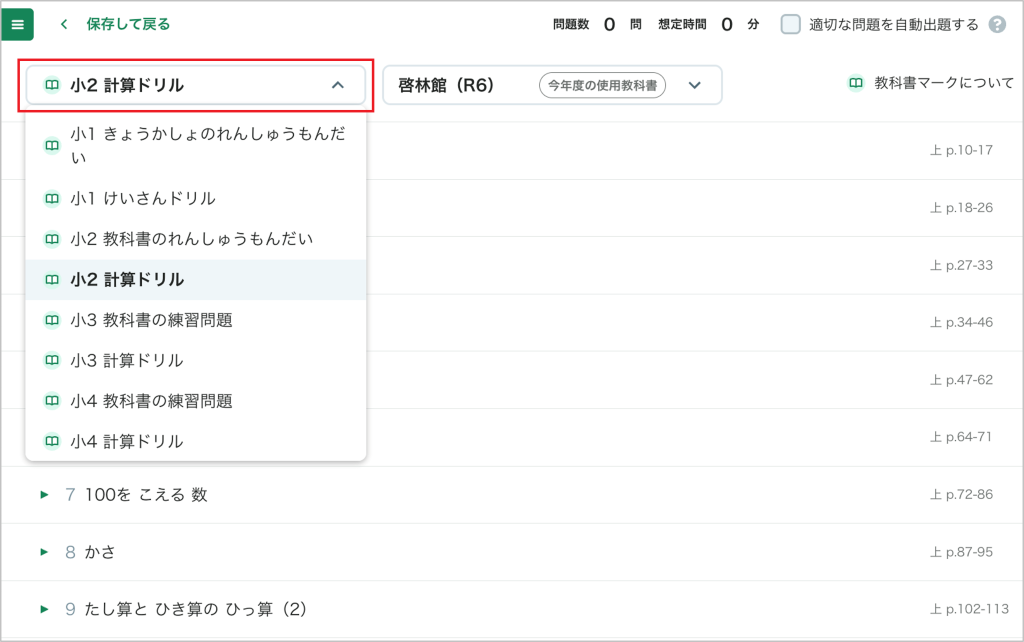Click book icon next to 小2 教科書のれんしゅうもんだい
Image resolution: width=1024 pixels, height=642 pixels.
[x=52, y=239]
